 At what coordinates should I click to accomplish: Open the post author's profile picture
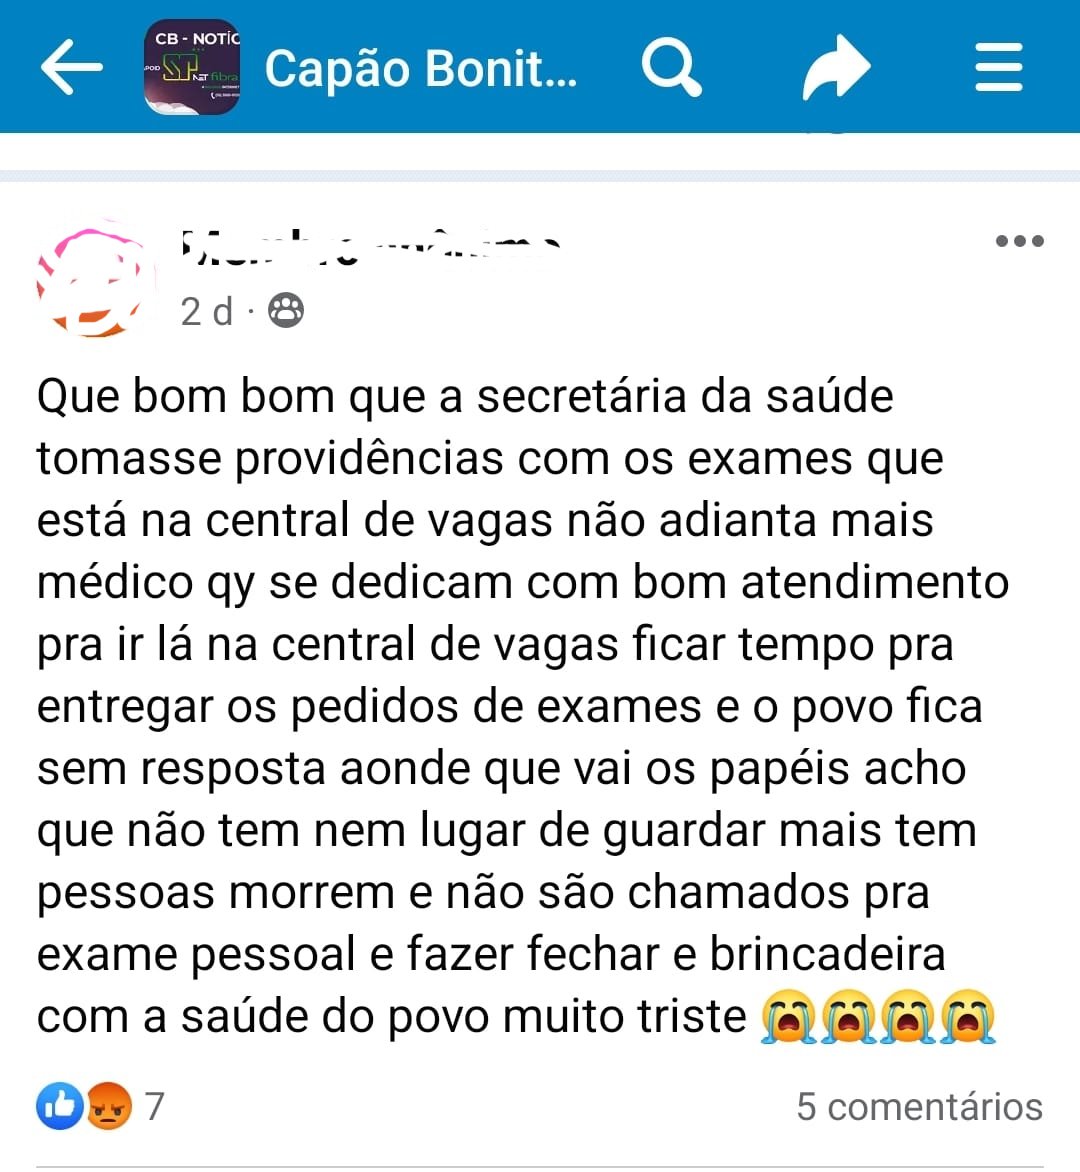tap(93, 280)
